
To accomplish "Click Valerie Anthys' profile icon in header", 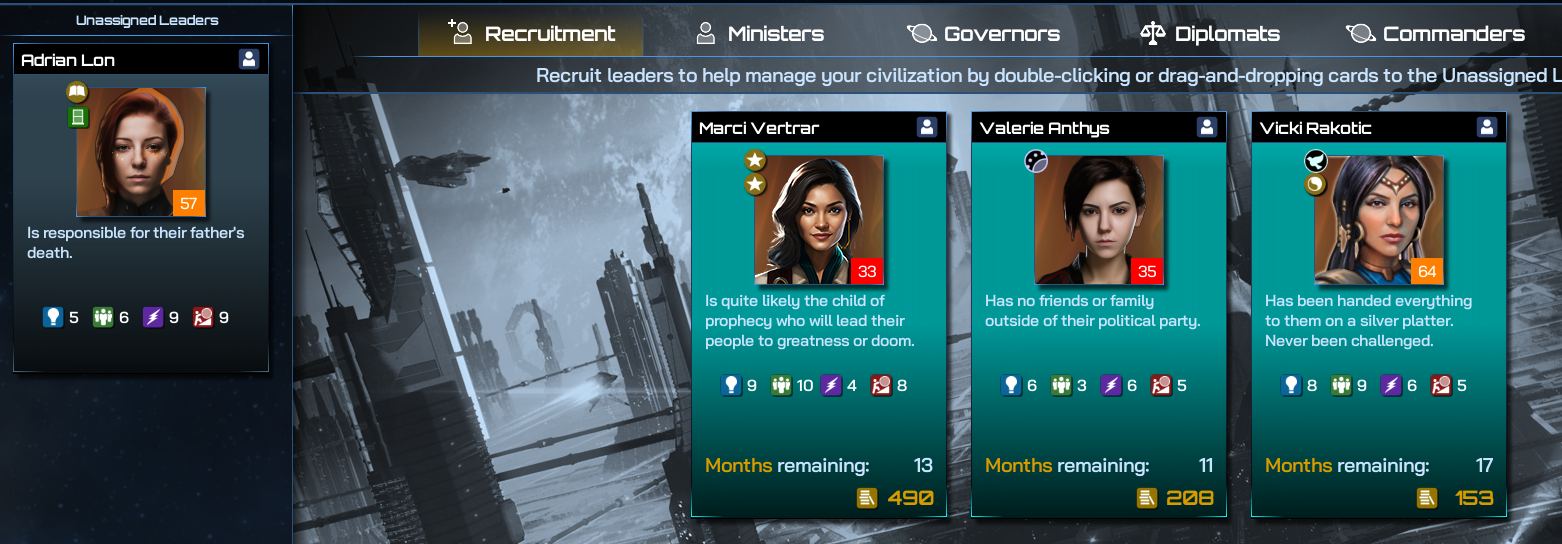I will [1207, 127].
